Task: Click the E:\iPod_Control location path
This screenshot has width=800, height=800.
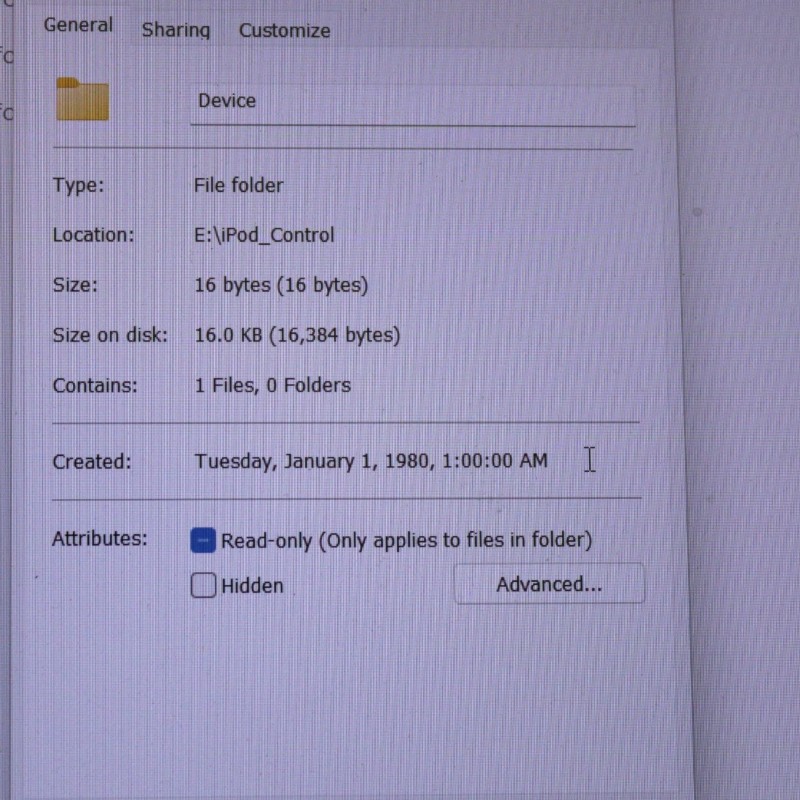Action: [264, 236]
